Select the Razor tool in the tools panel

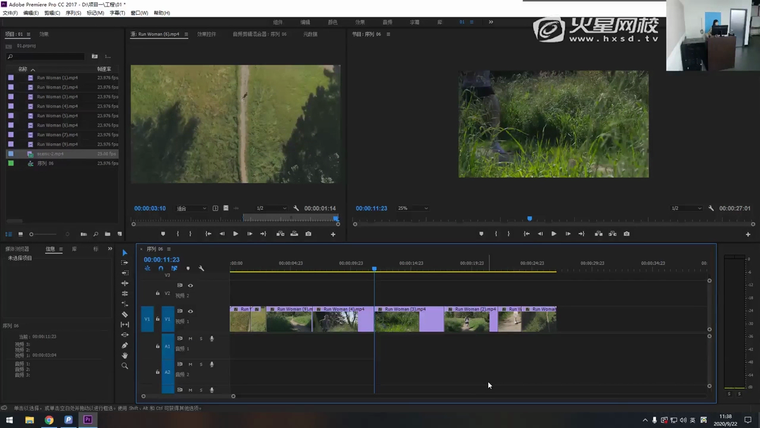[x=125, y=314]
